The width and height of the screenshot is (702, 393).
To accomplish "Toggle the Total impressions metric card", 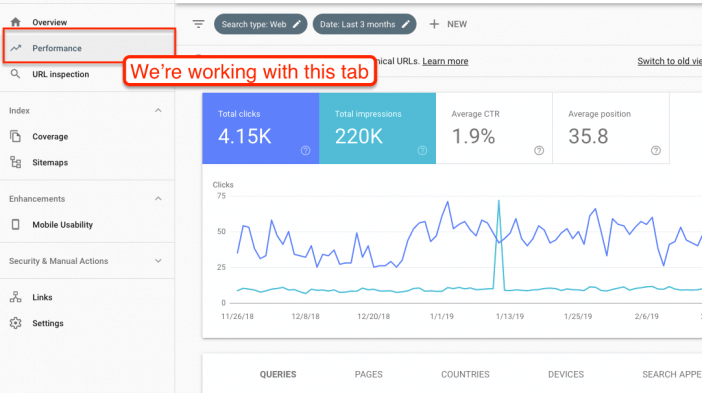I will tap(377, 128).
